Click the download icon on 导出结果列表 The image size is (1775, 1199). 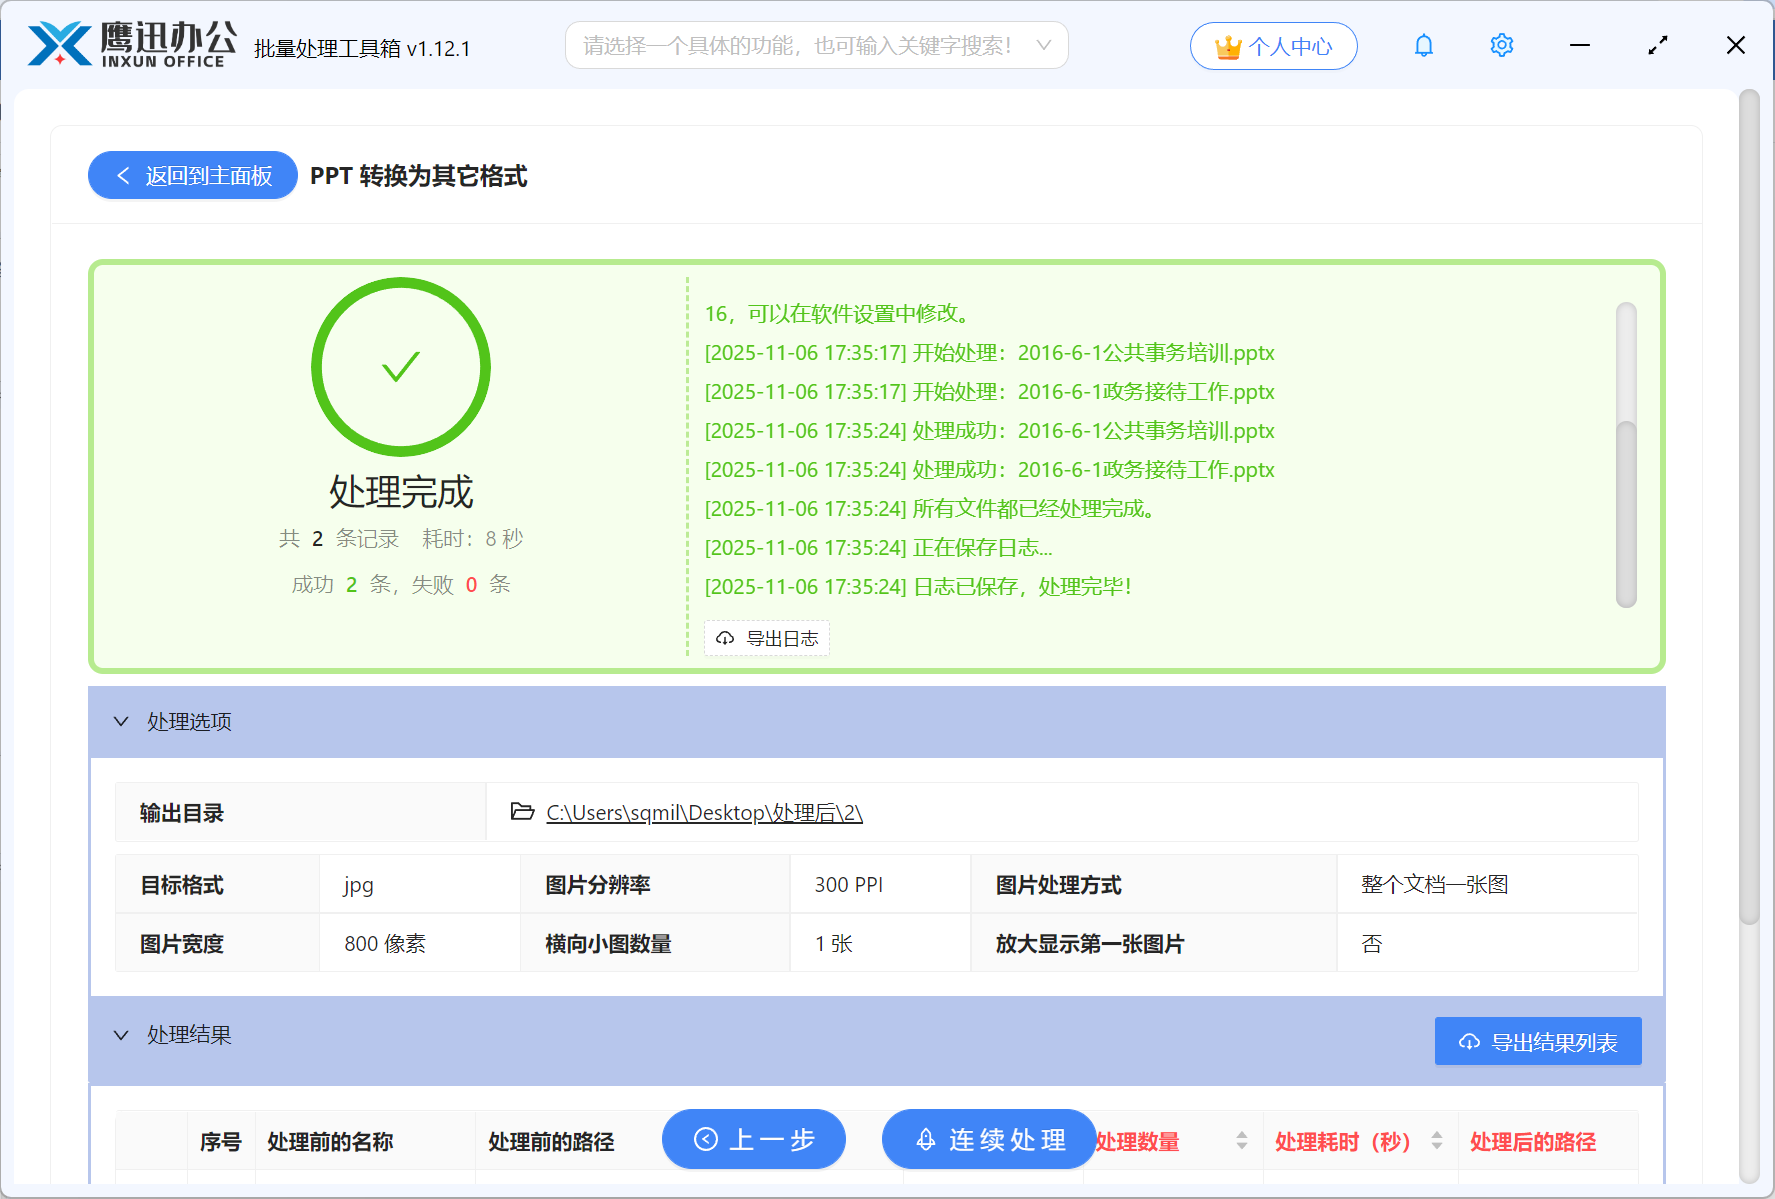tap(1469, 1041)
